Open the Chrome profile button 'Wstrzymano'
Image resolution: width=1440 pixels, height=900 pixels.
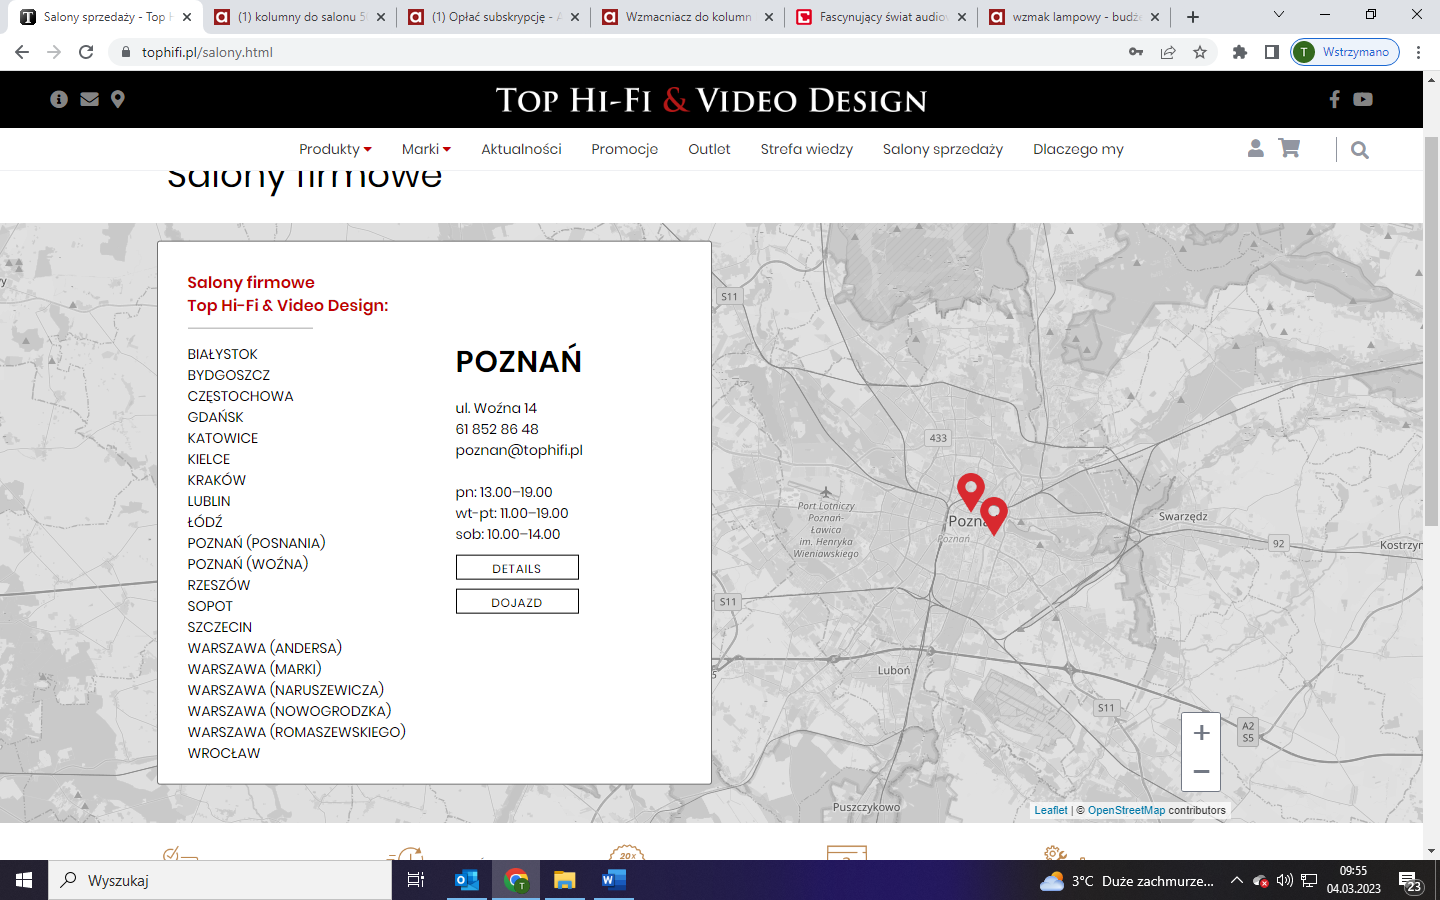pos(1345,52)
